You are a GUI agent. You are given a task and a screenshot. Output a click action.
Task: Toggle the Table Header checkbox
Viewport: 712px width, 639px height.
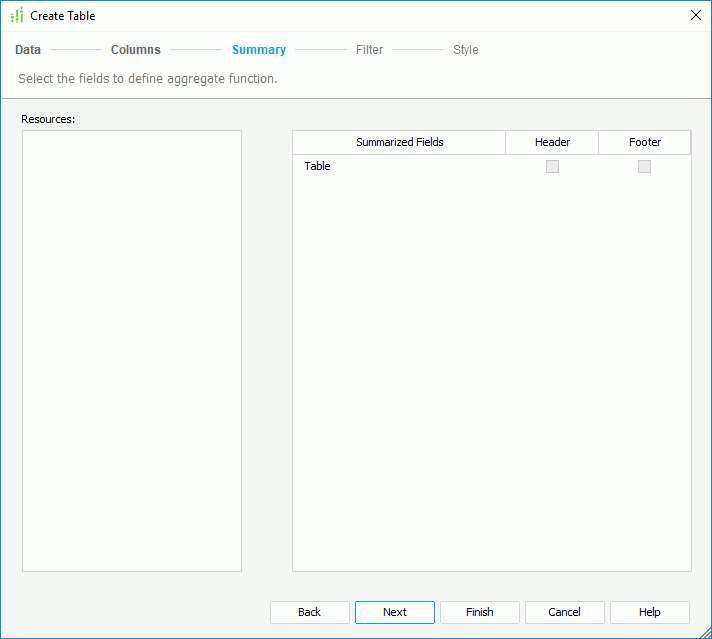click(552, 167)
